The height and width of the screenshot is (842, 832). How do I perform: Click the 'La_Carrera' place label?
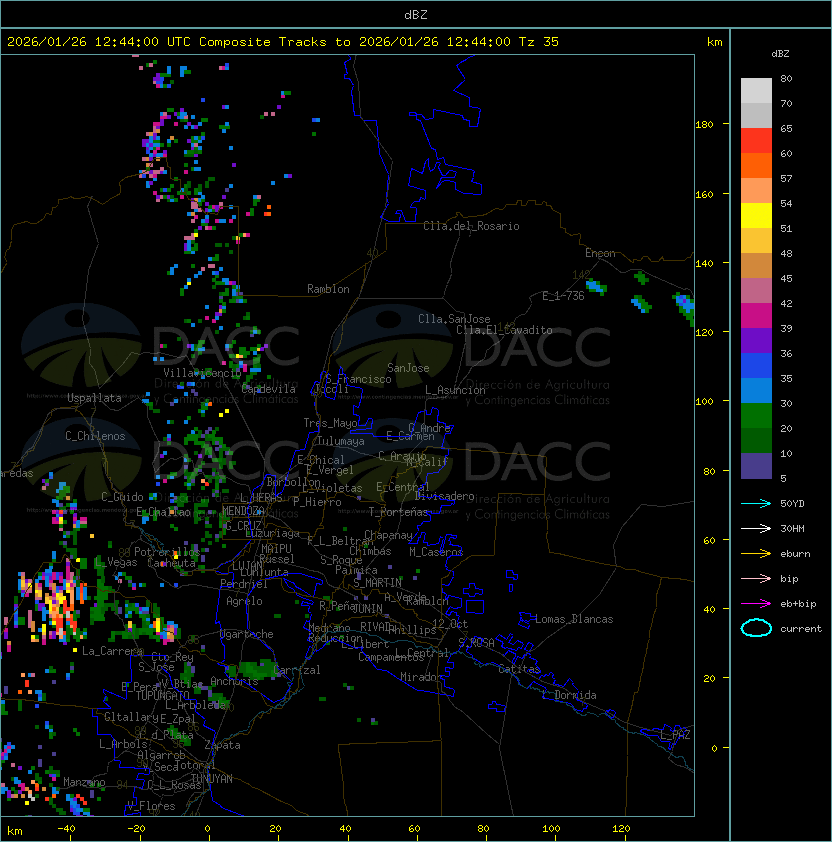[112, 651]
